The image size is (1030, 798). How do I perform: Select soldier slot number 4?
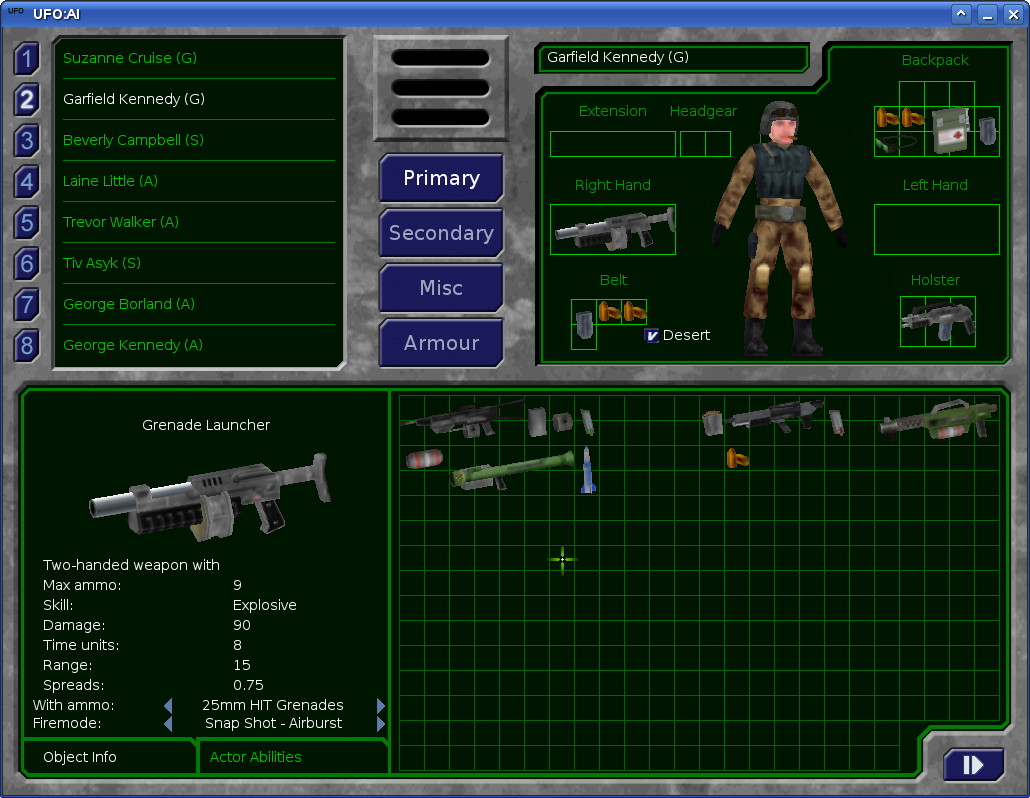(27, 182)
